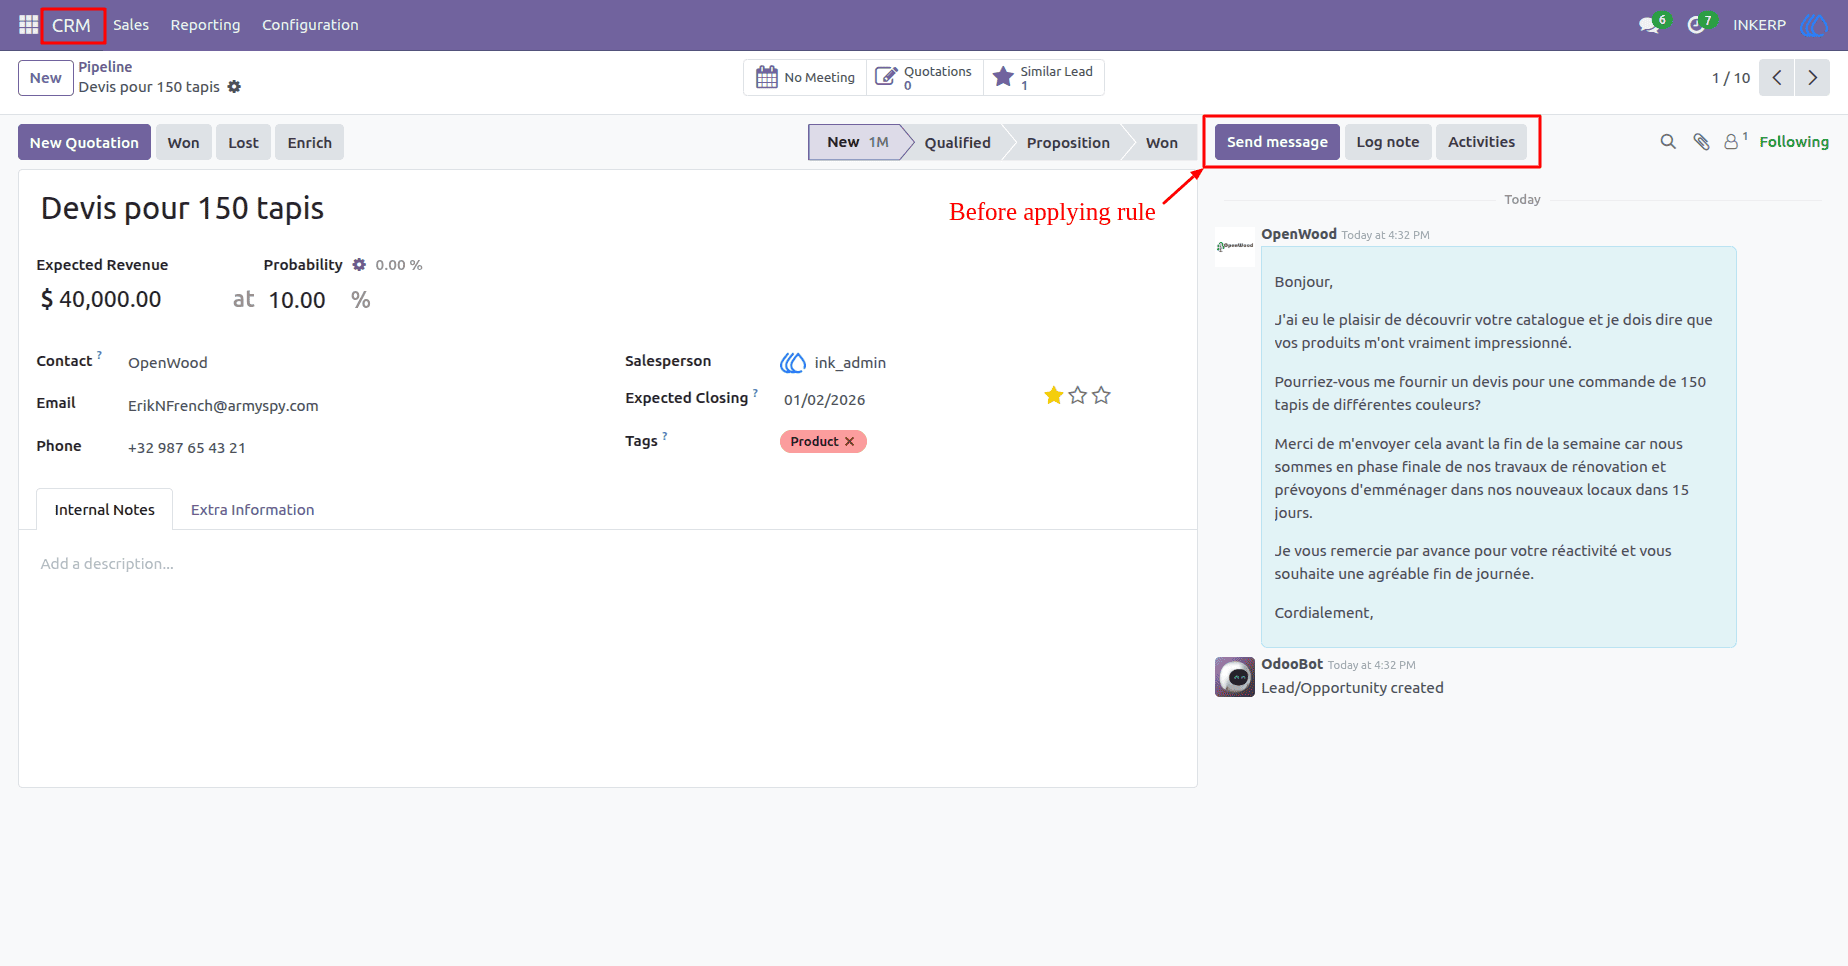Image resolution: width=1848 pixels, height=966 pixels.
Task: Open the user avatar menu
Action: click(x=1813, y=25)
